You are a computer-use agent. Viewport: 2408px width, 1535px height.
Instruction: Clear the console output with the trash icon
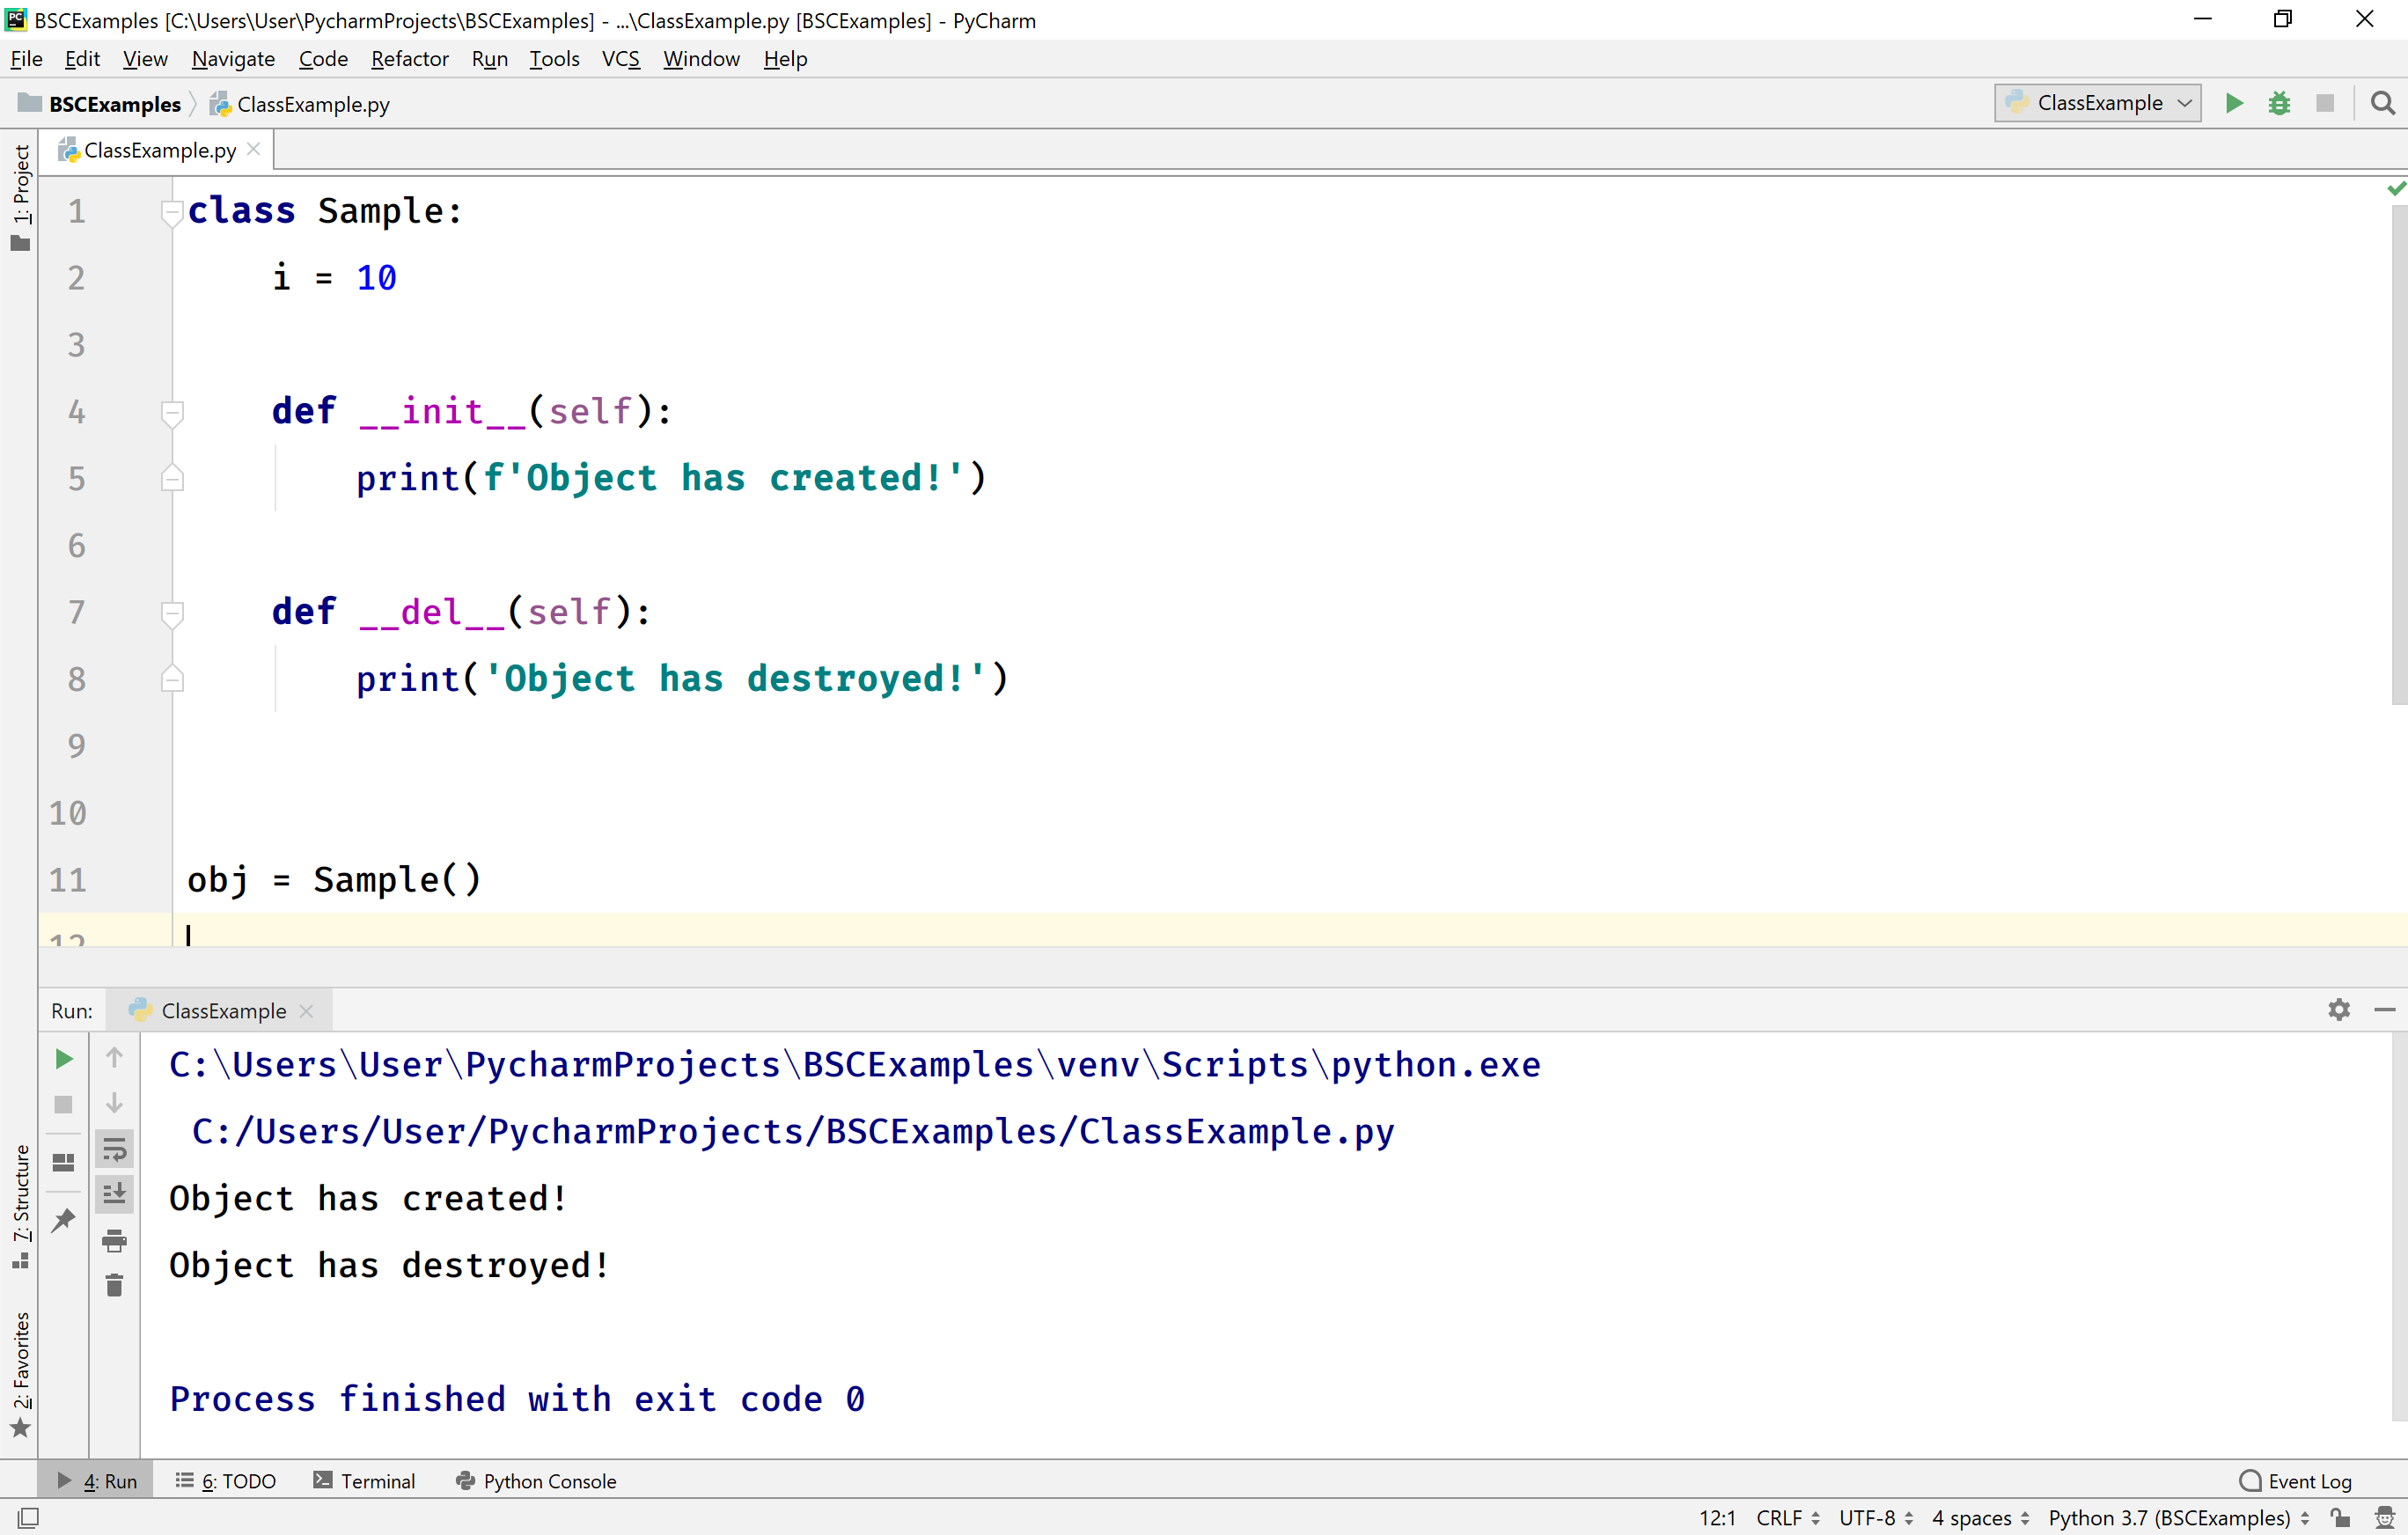pyautogui.click(x=114, y=1286)
